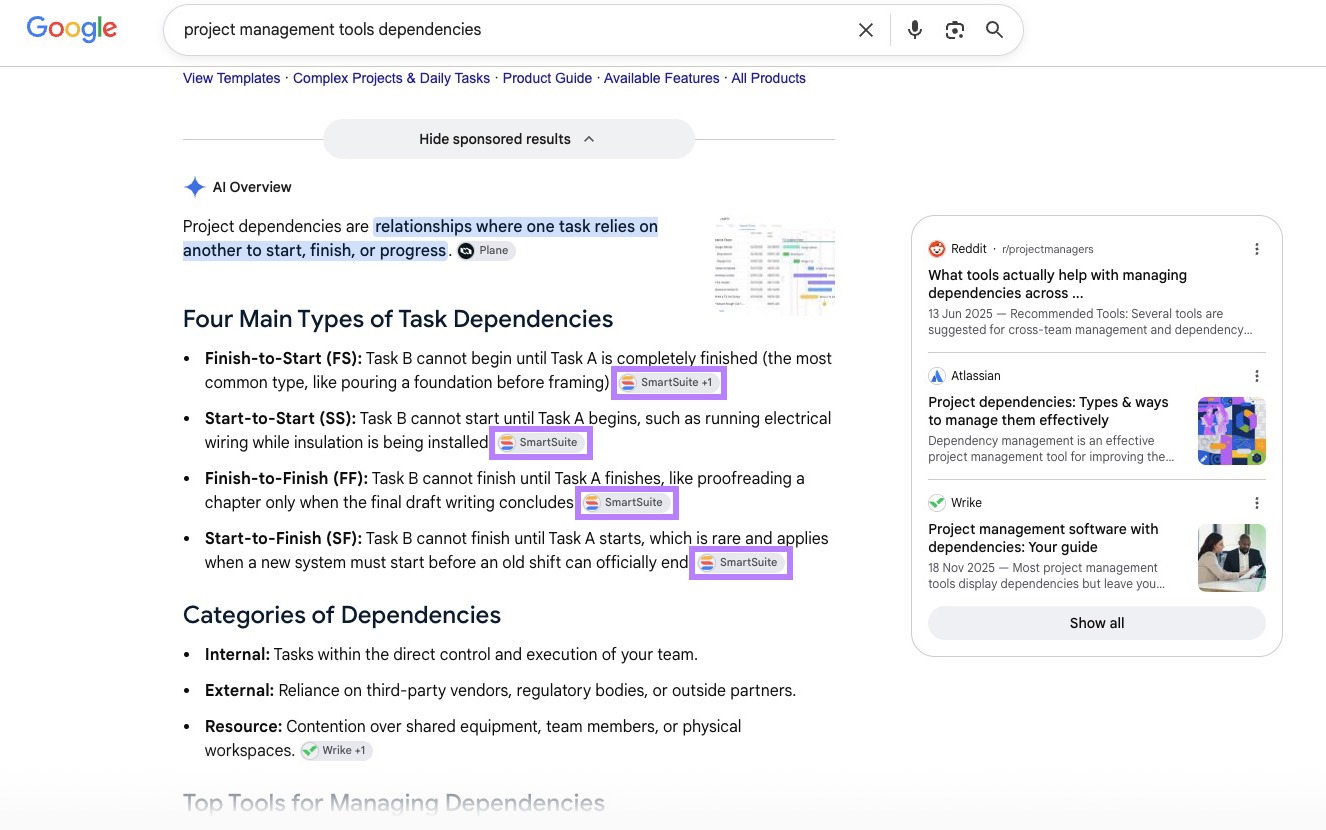Open Google Lens image search icon
Viewport: 1326px width, 830px height.
click(955, 30)
